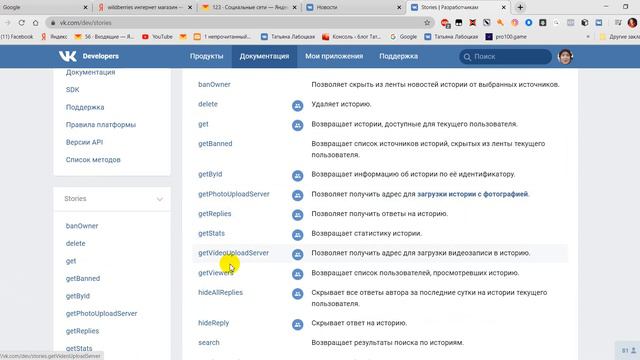Open the Google bookmark
The height and width of the screenshot is (360, 640).
[403, 37]
